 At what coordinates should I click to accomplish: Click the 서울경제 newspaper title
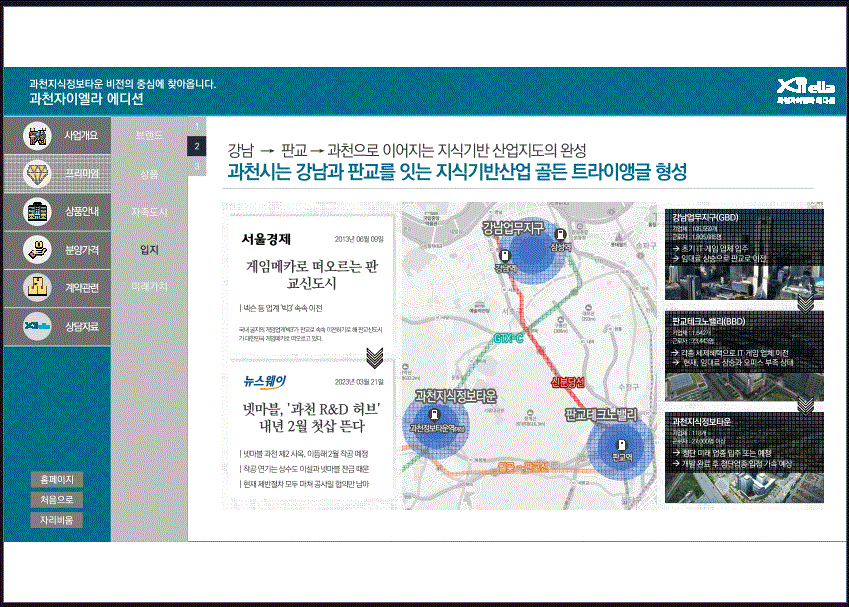(266, 239)
